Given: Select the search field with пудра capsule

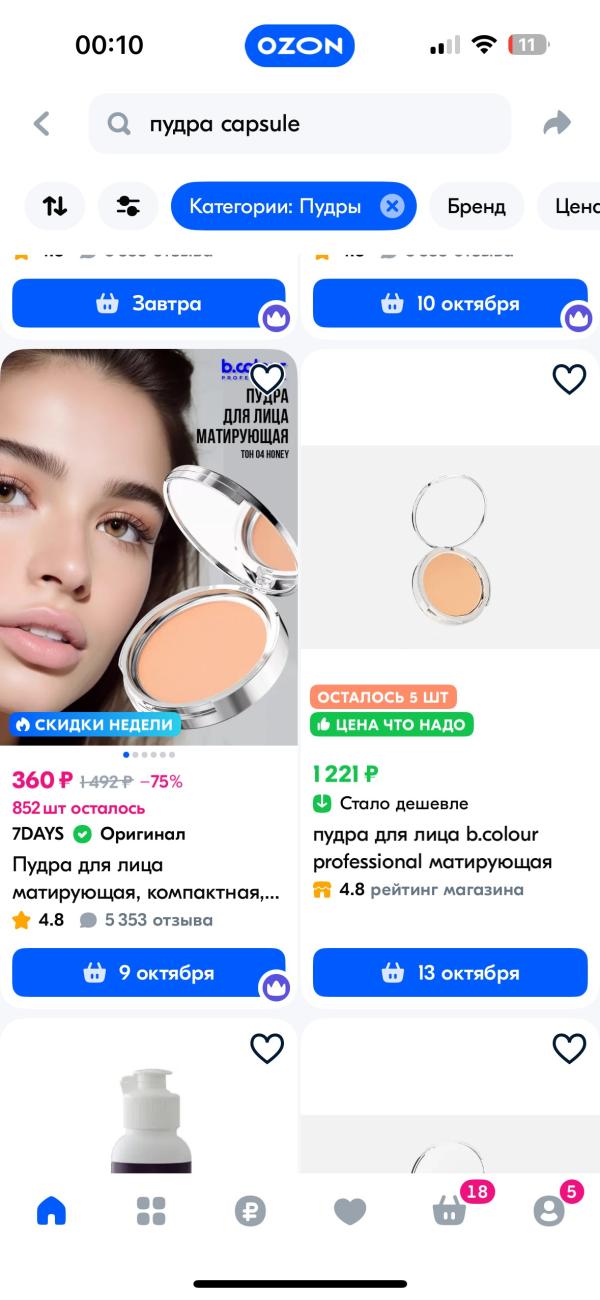Looking at the screenshot, I should pyautogui.click(x=300, y=124).
